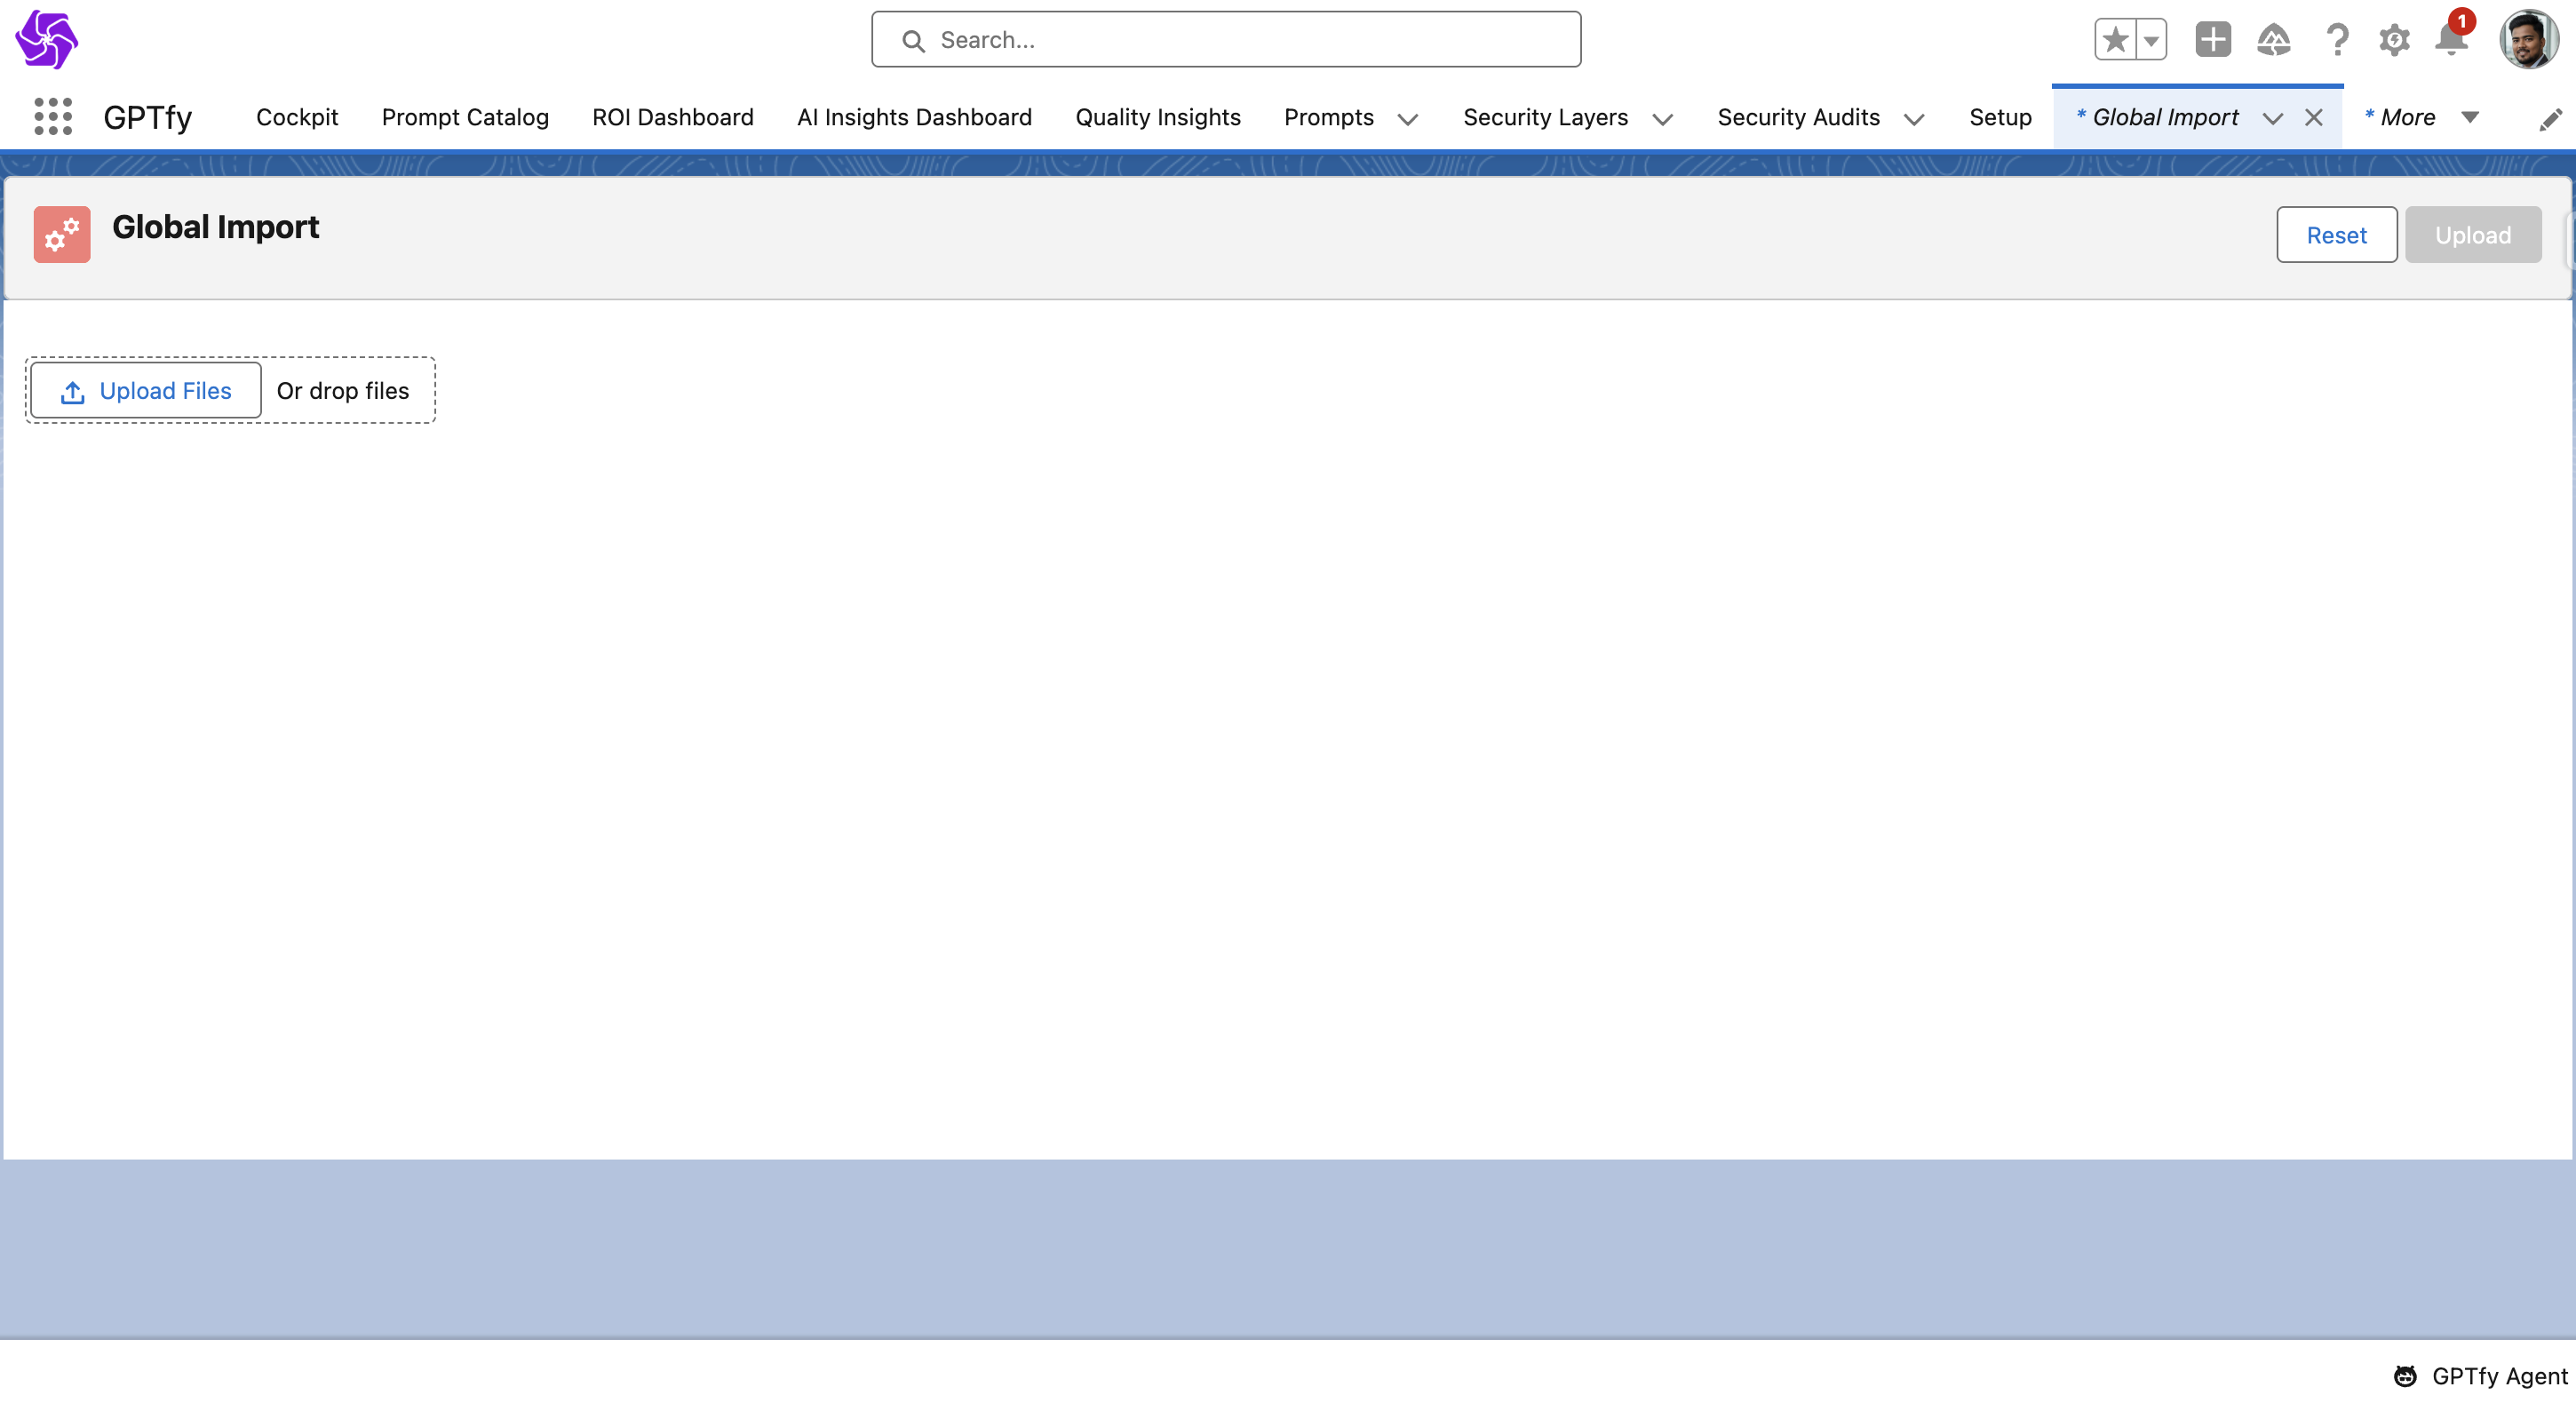Open the Help question mark icon

pos(2337,40)
